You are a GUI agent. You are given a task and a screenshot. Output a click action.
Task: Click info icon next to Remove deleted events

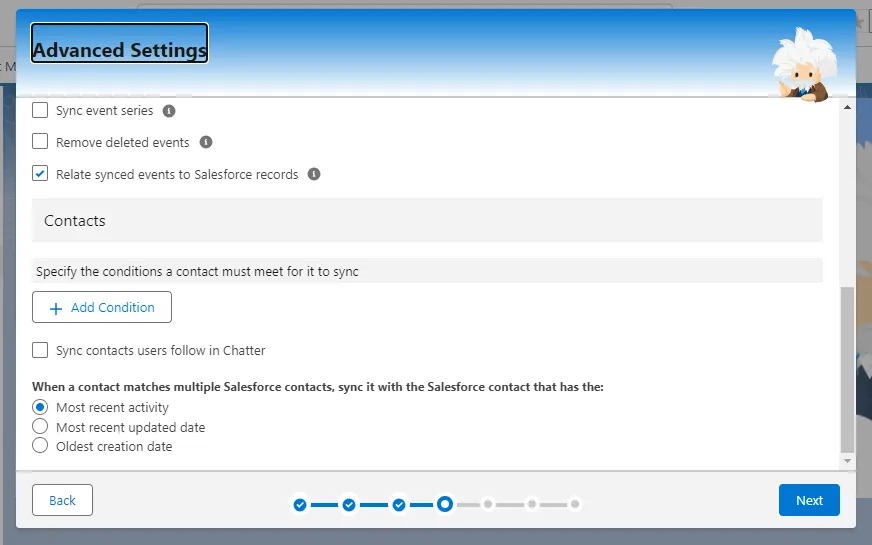[x=206, y=143]
